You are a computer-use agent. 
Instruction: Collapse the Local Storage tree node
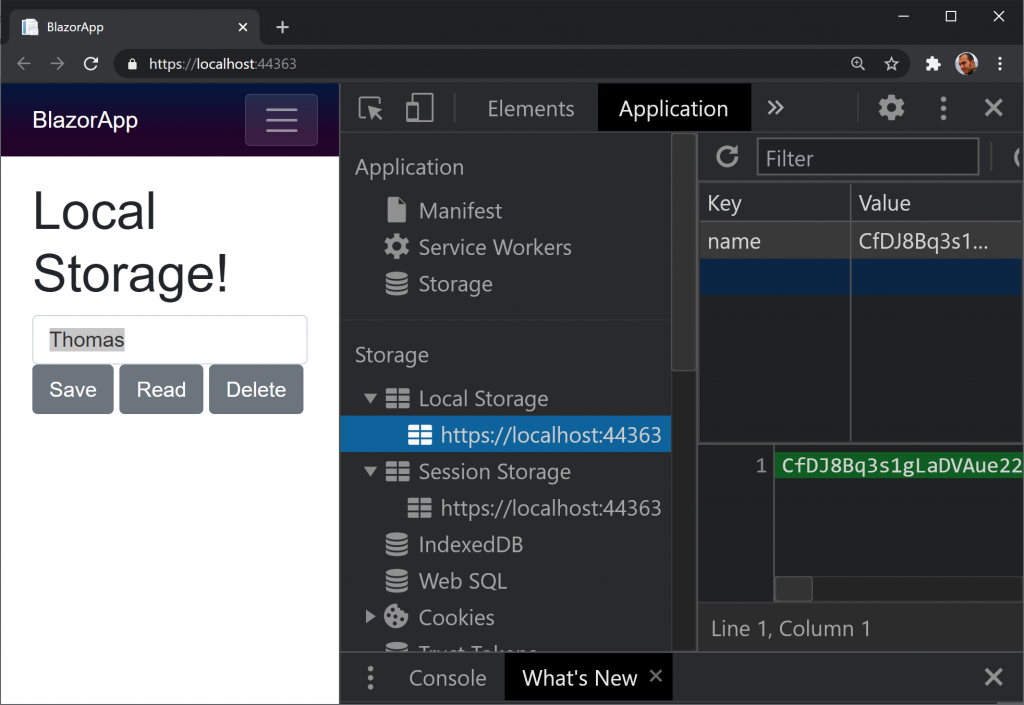pos(370,398)
